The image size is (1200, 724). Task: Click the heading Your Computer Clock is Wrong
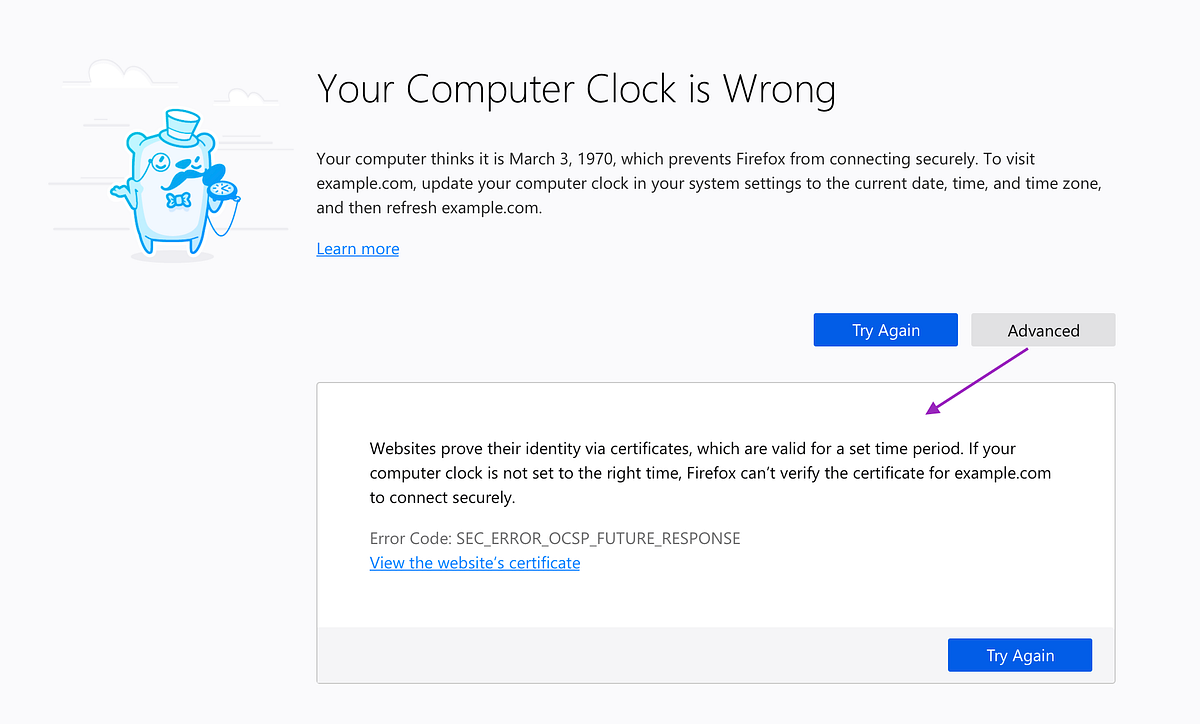pyautogui.click(x=576, y=89)
